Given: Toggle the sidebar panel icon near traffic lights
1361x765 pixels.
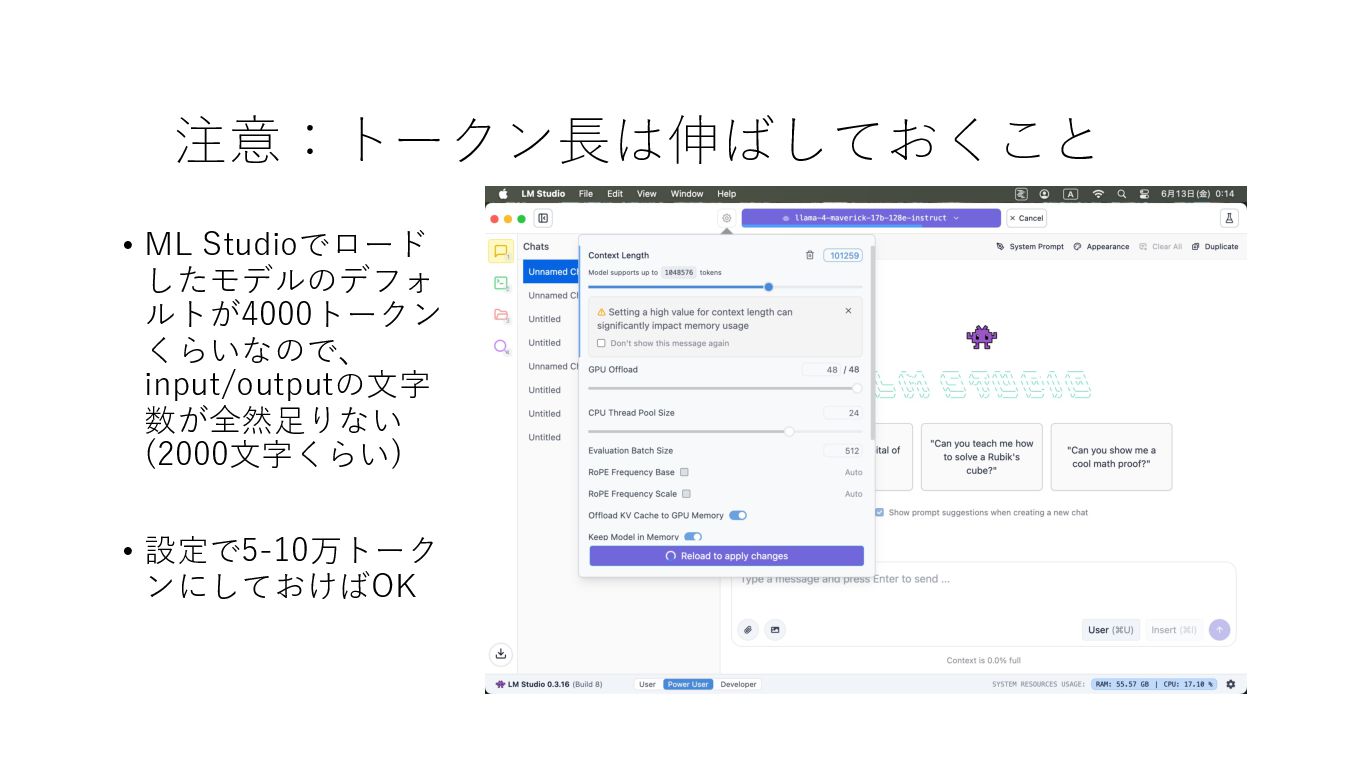Looking at the screenshot, I should tap(543, 218).
